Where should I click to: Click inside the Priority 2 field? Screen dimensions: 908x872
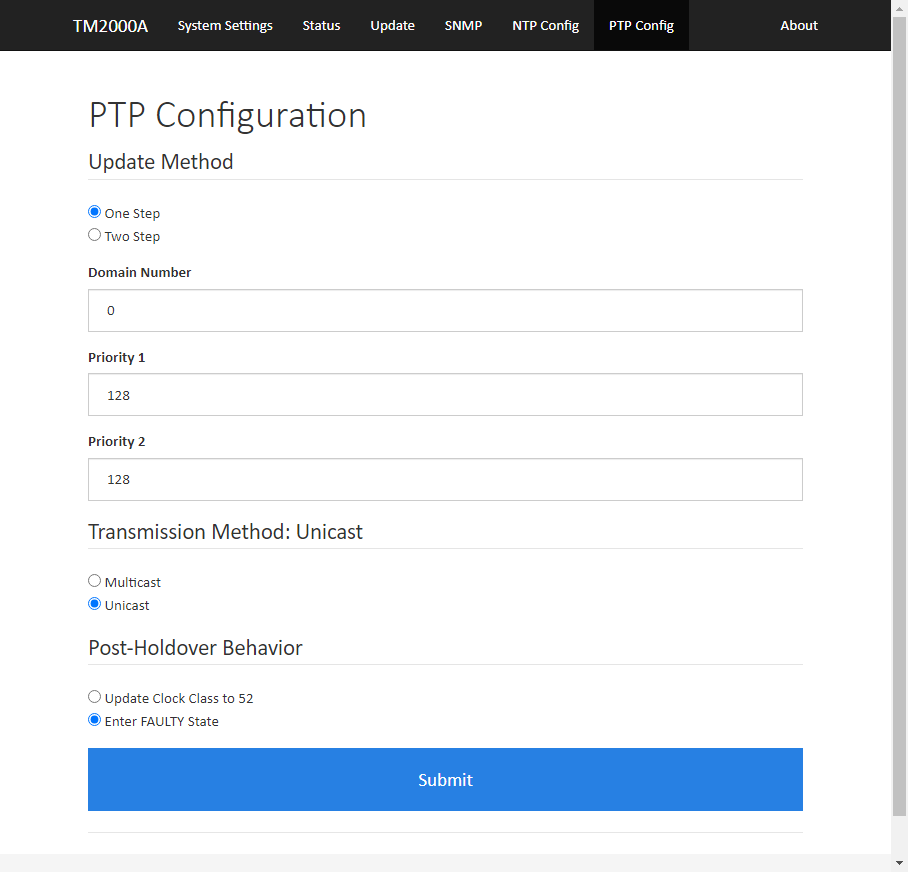pyautogui.click(x=445, y=479)
